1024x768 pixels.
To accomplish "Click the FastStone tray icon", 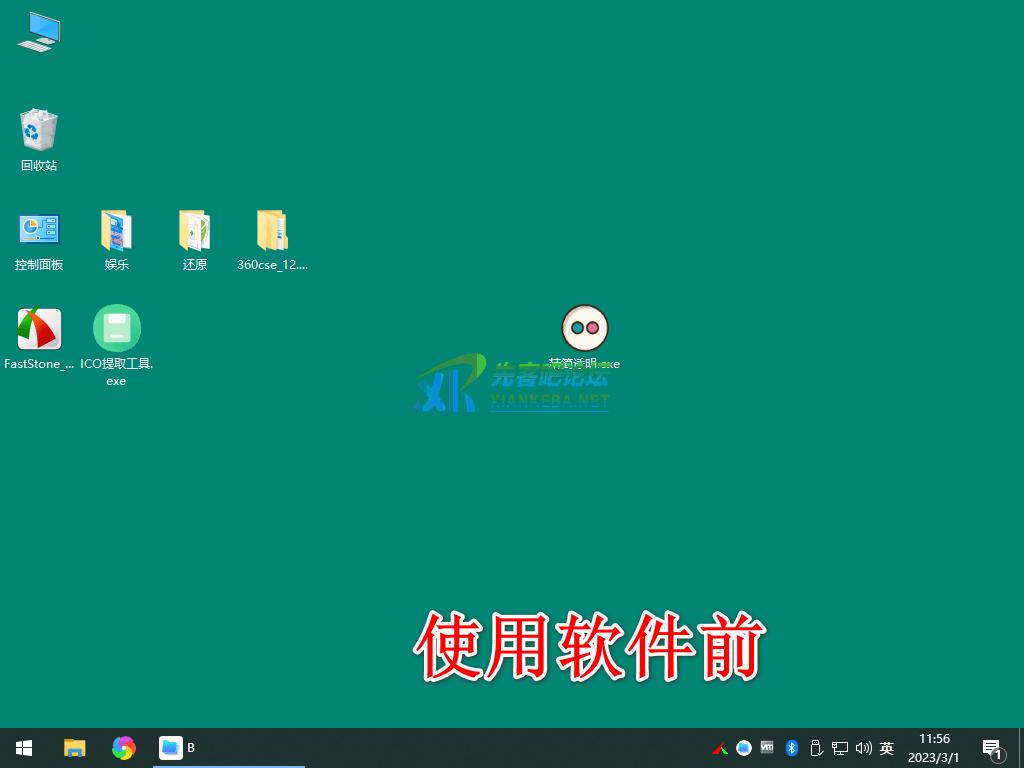I will (x=720, y=748).
